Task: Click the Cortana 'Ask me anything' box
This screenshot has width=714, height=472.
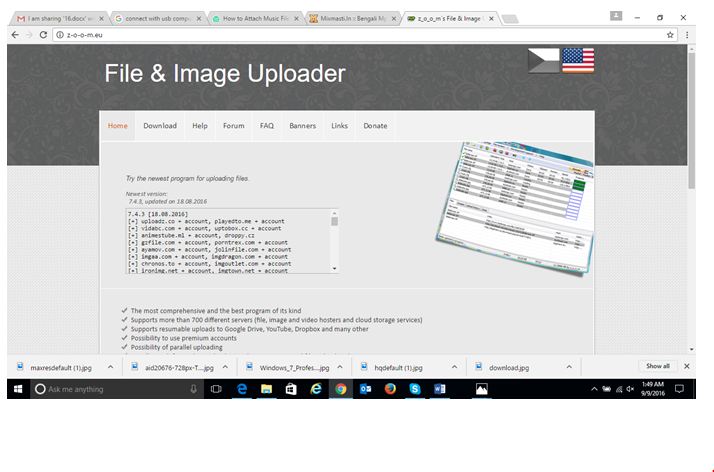Action: [116, 389]
